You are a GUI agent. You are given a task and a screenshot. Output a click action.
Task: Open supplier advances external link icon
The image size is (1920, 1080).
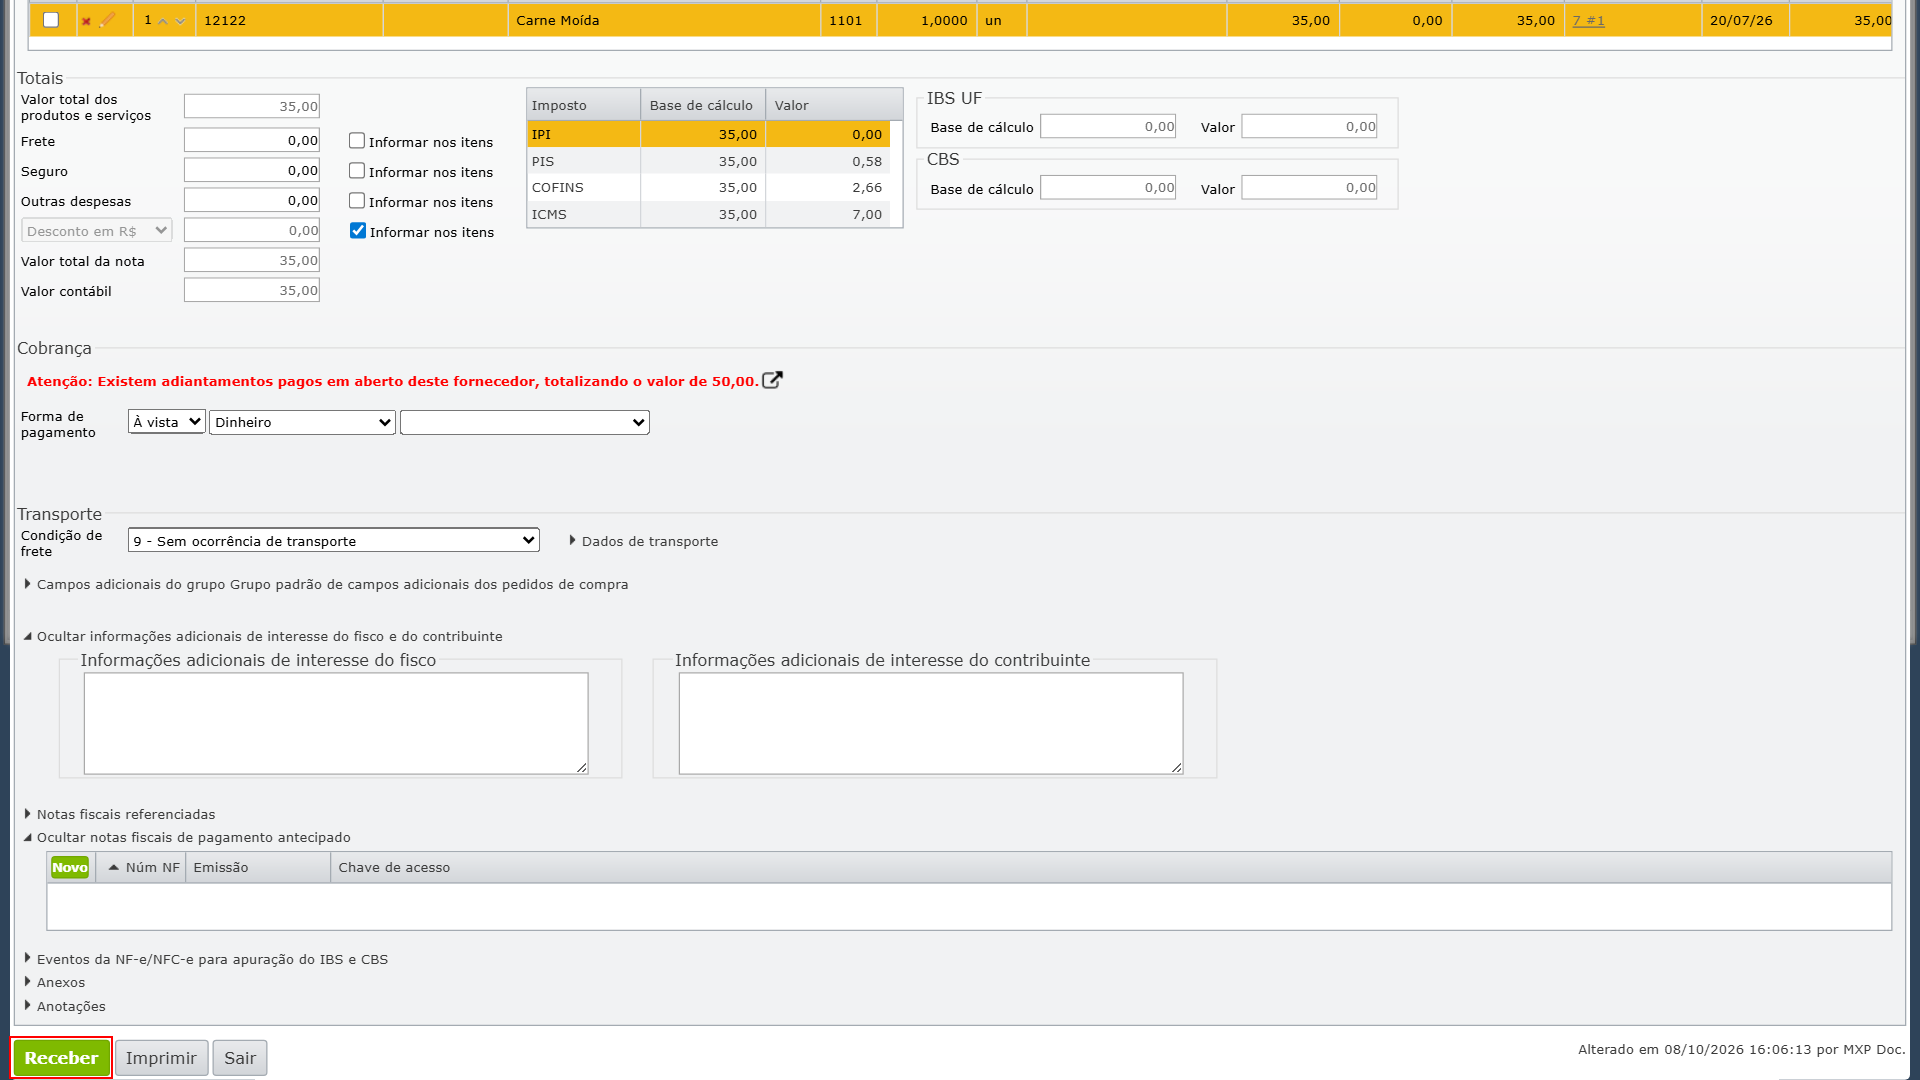click(772, 380)
